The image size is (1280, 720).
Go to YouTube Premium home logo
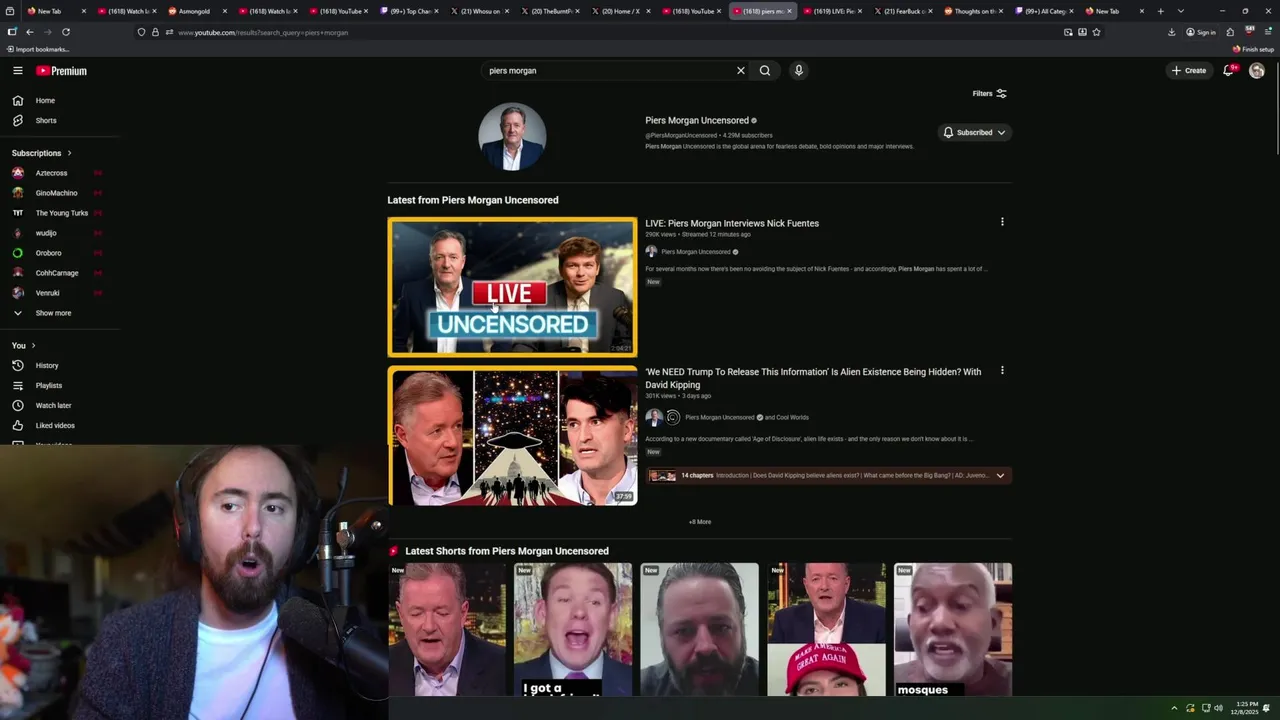point(62,71)
